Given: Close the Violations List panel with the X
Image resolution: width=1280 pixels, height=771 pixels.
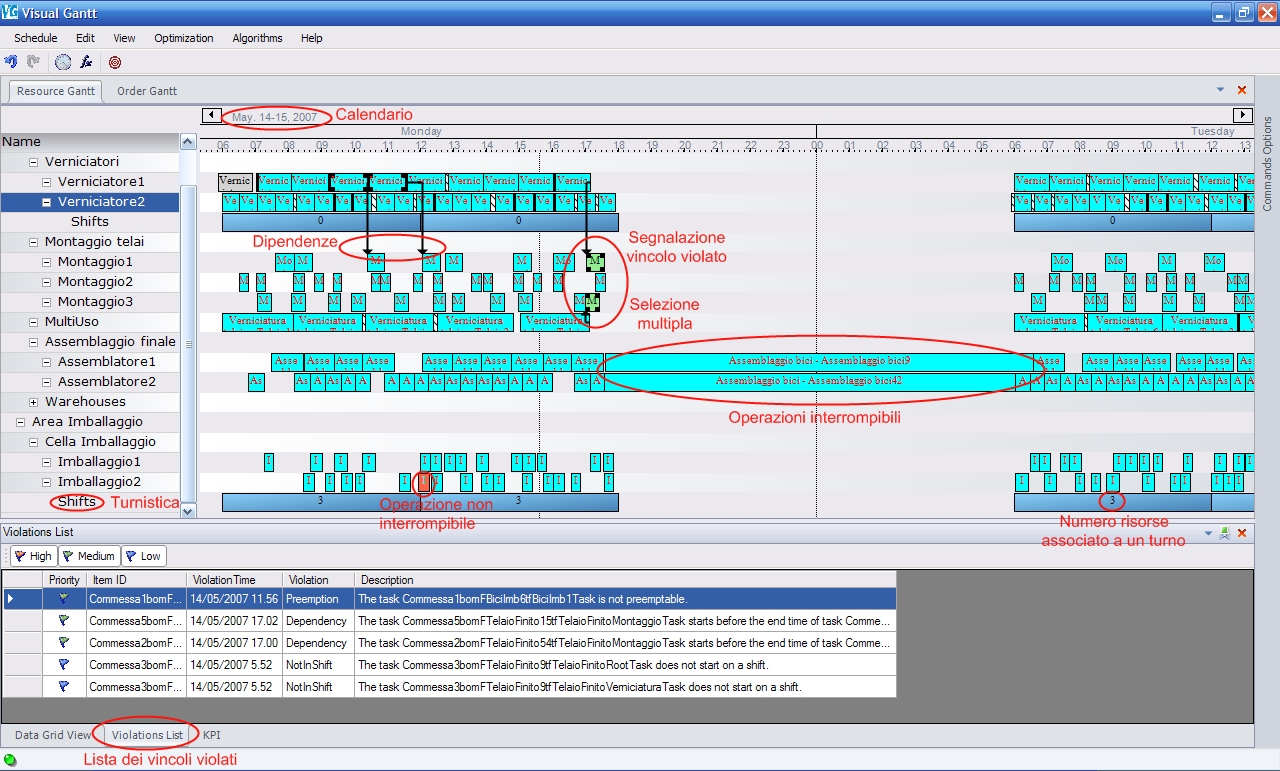Looking at the screenshot, I should tap(1242, 534).
